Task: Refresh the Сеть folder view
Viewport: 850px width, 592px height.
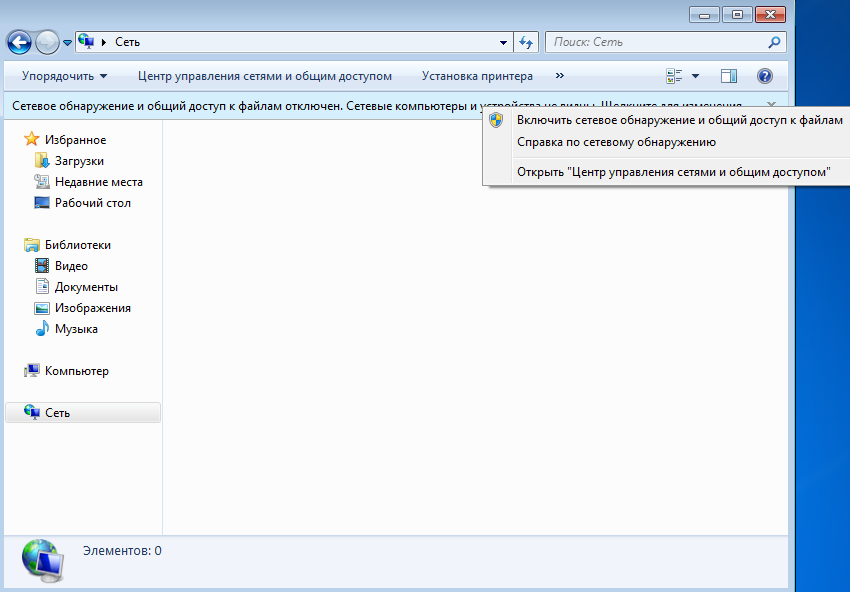Action: click(x=526, y=42)
